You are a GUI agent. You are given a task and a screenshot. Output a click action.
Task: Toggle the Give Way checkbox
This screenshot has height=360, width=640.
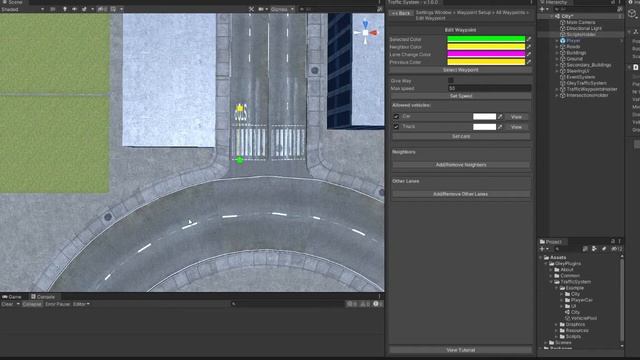pos(451,81)
